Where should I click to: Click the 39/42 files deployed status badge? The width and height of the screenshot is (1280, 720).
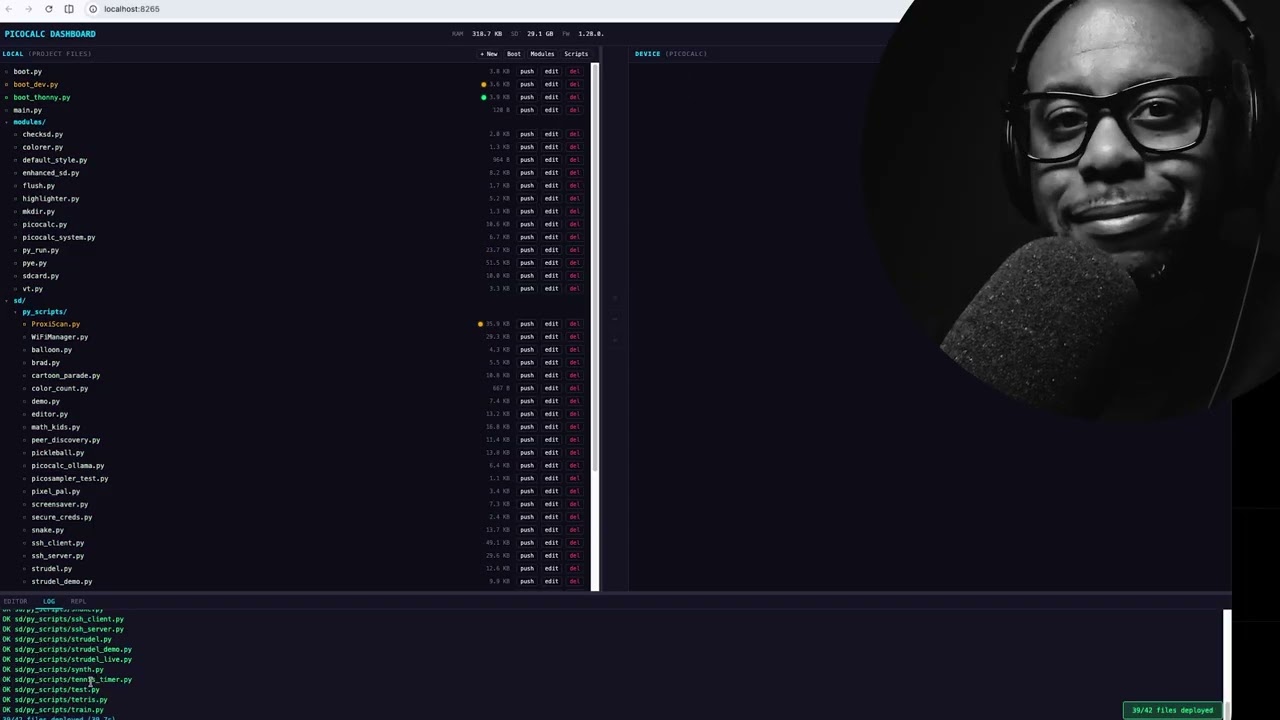pyautogui.click(x=1172, y=710)
